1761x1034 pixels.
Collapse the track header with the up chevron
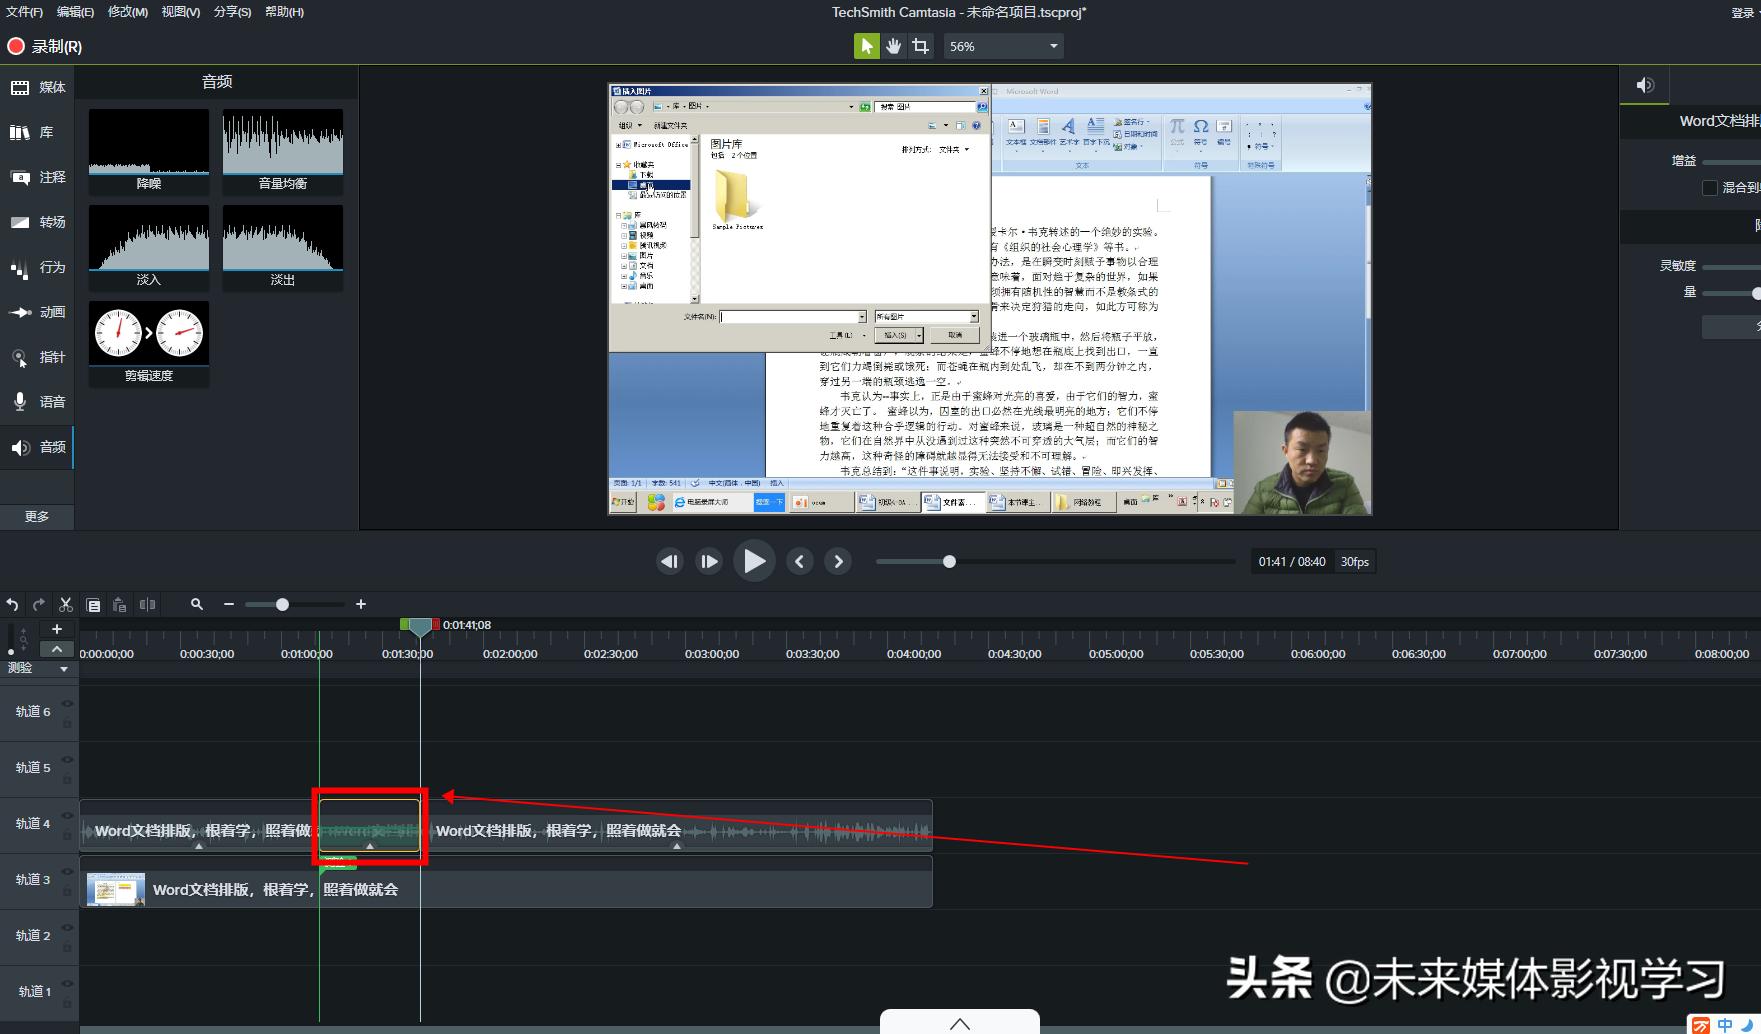pos(57,649)
